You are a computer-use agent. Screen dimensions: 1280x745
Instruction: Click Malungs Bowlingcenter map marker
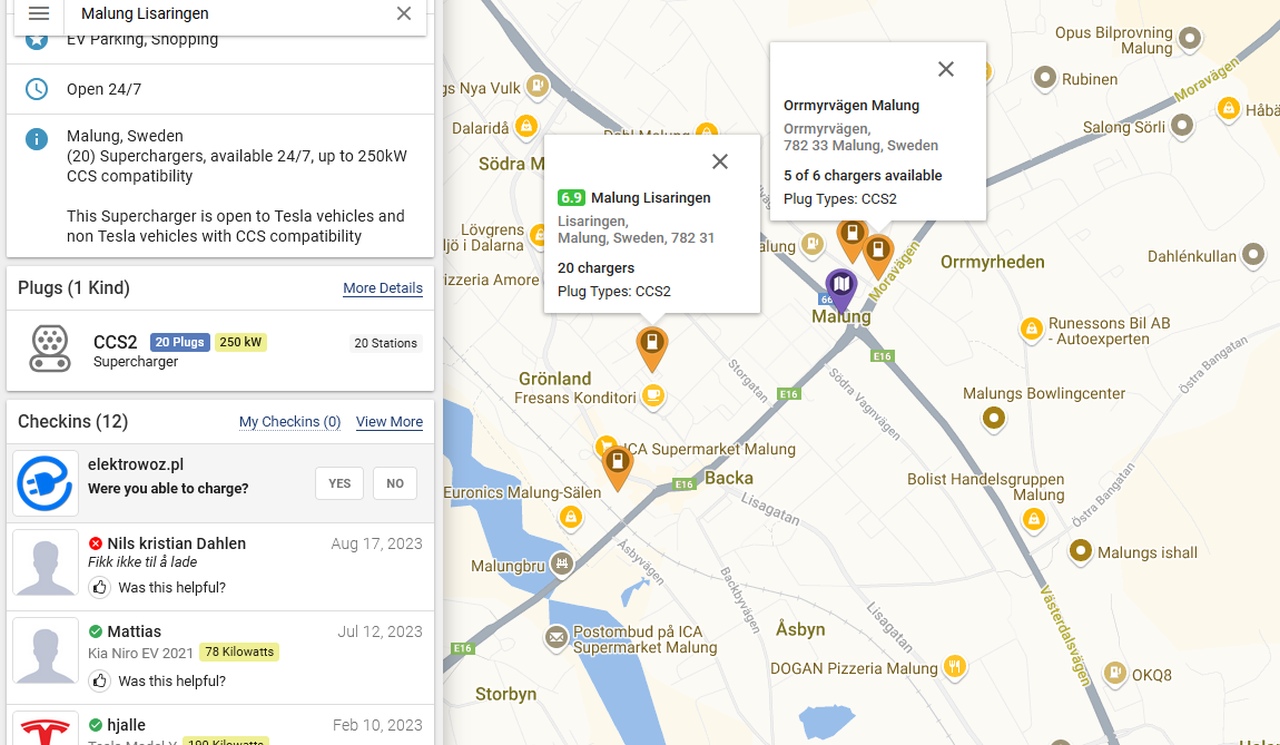pyautogui.click(x=993, y=418)
